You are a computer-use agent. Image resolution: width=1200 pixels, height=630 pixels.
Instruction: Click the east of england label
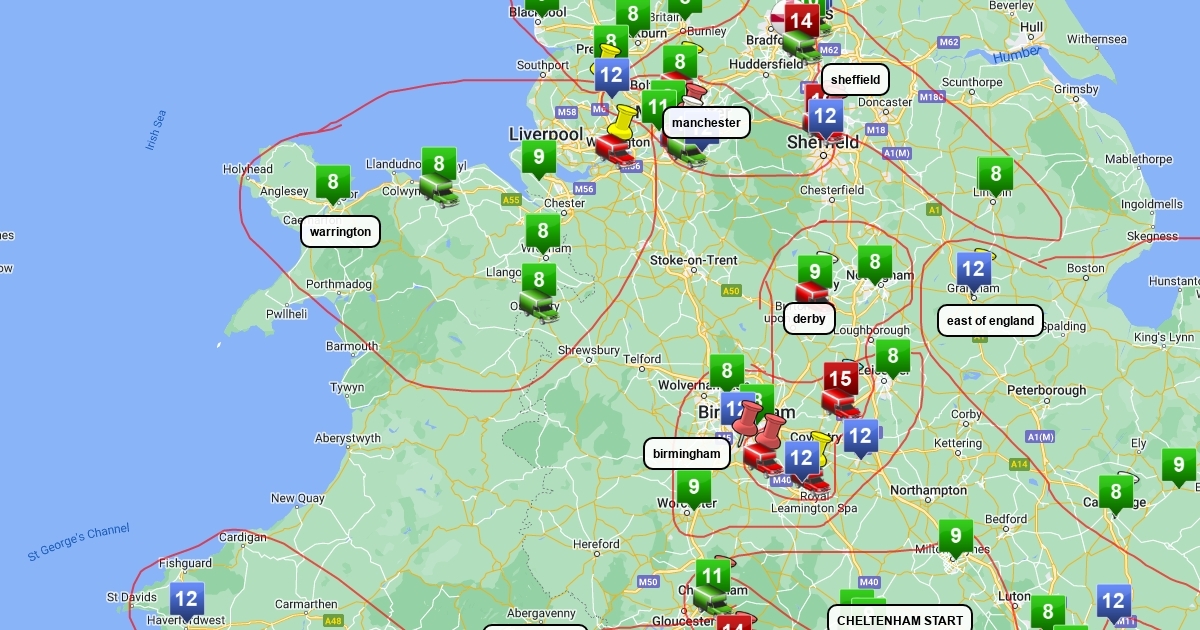click(x=990, y=321)
